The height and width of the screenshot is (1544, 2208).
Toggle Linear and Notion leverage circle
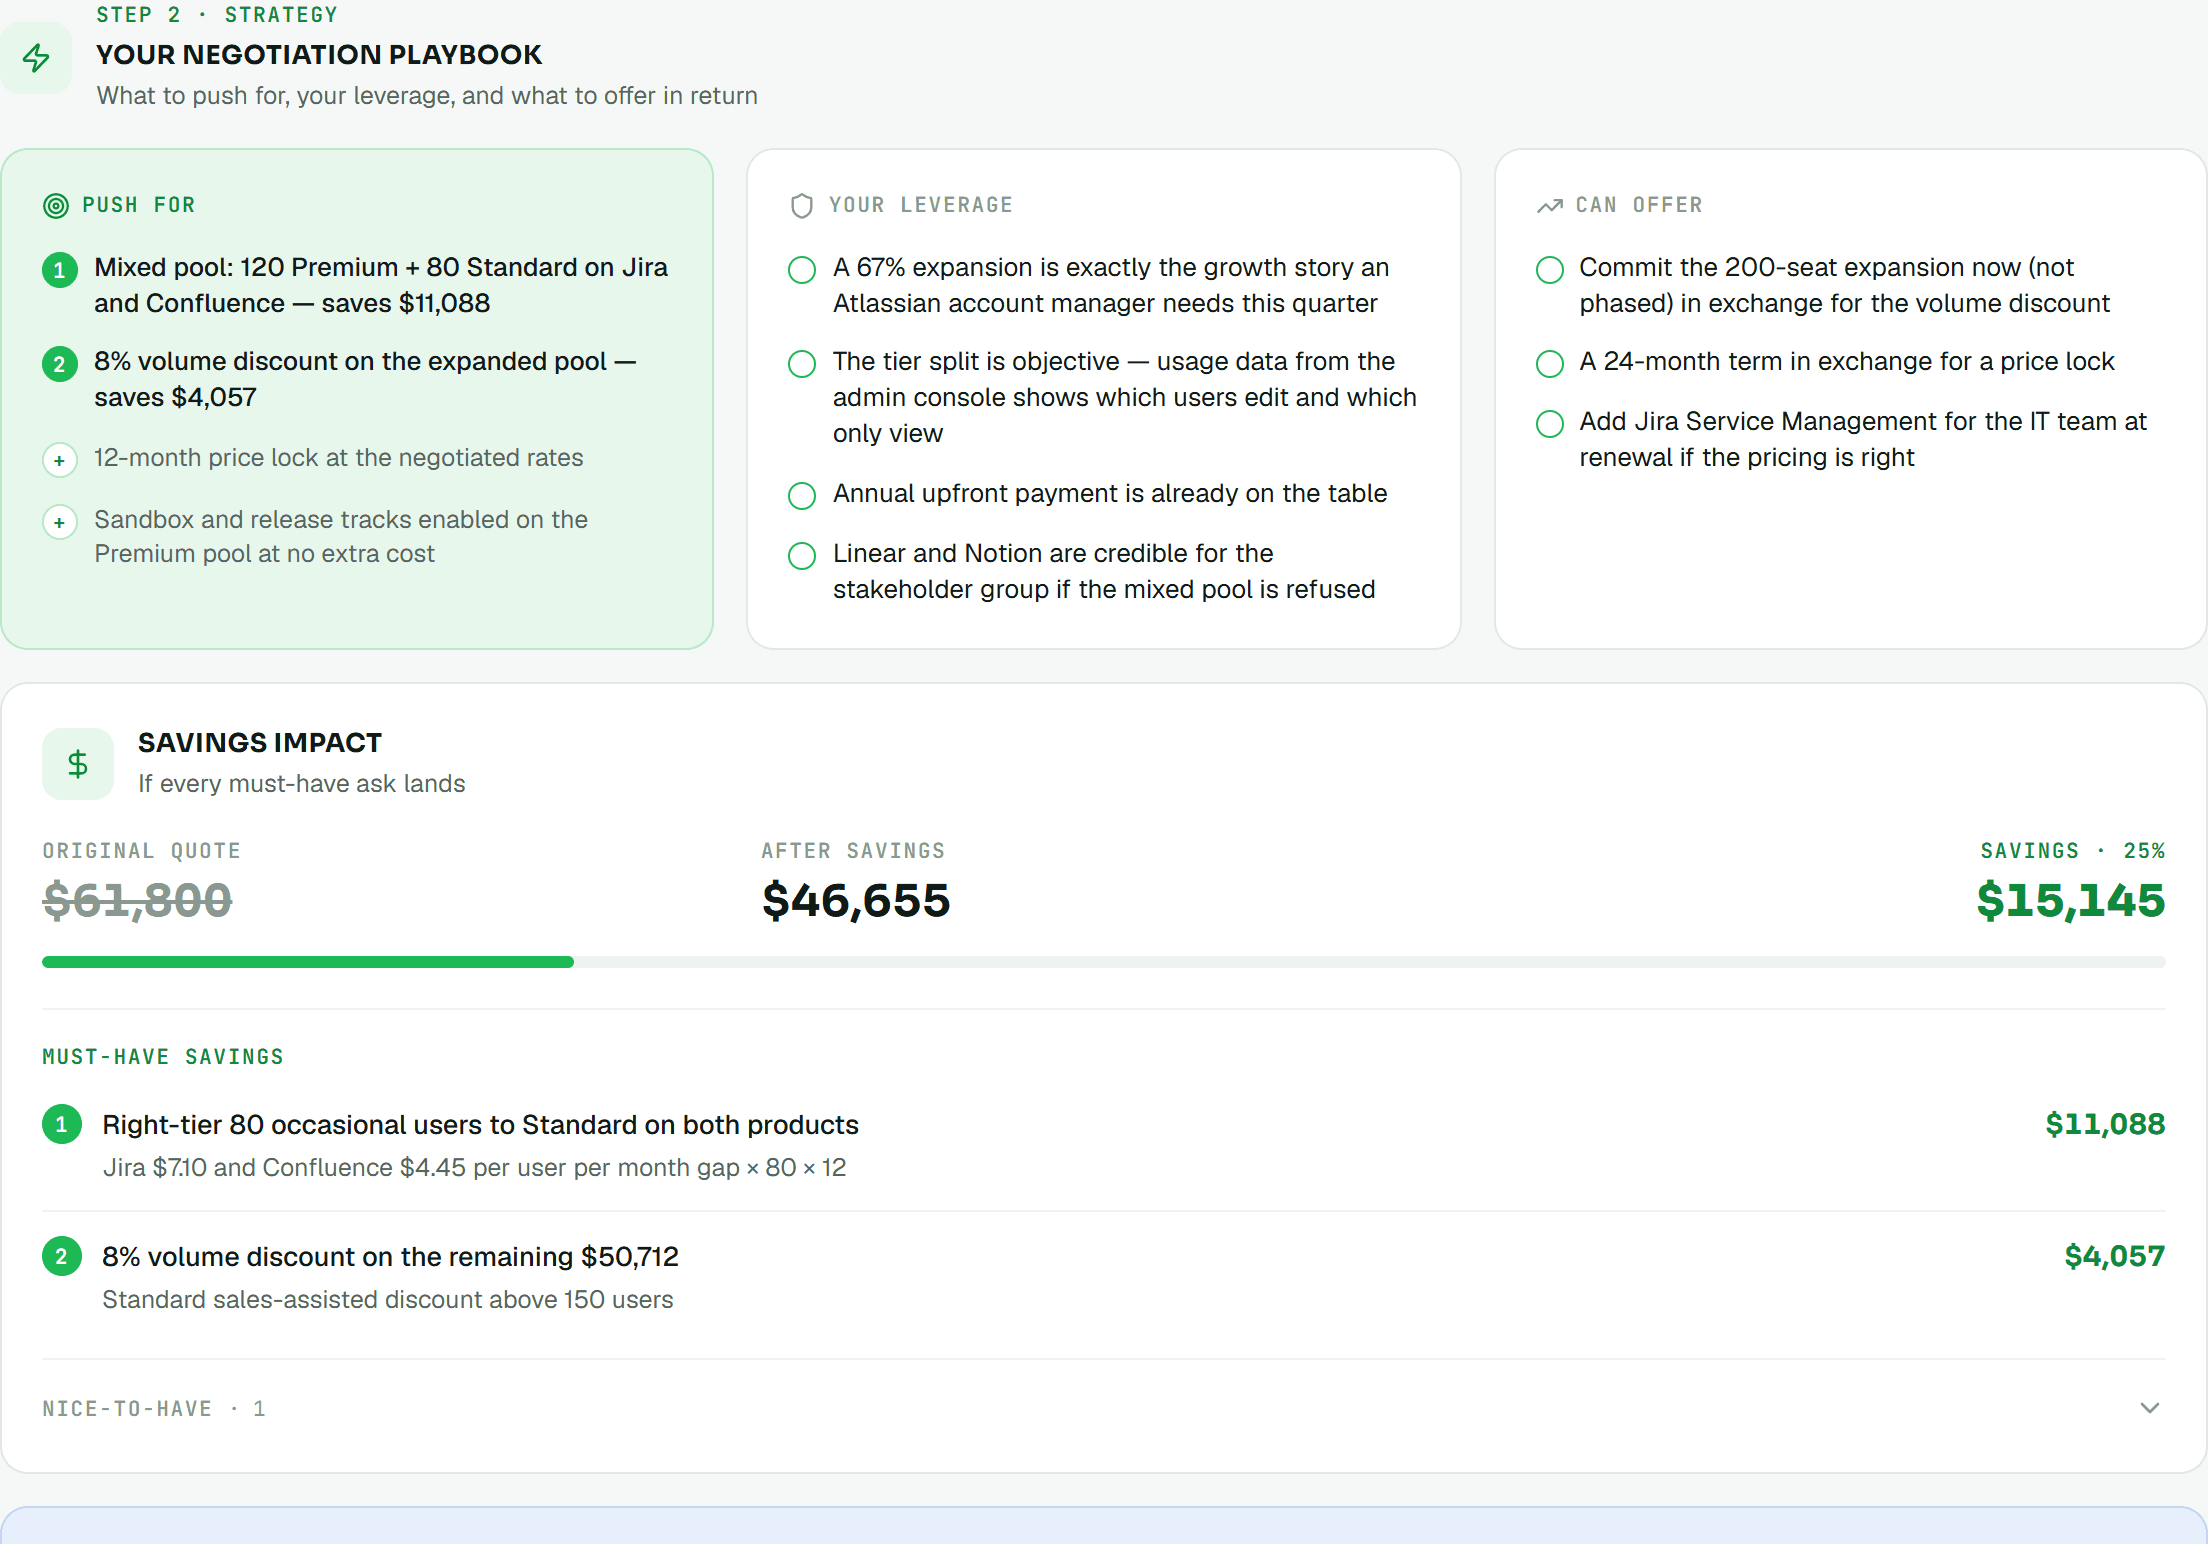click(802, 556)
